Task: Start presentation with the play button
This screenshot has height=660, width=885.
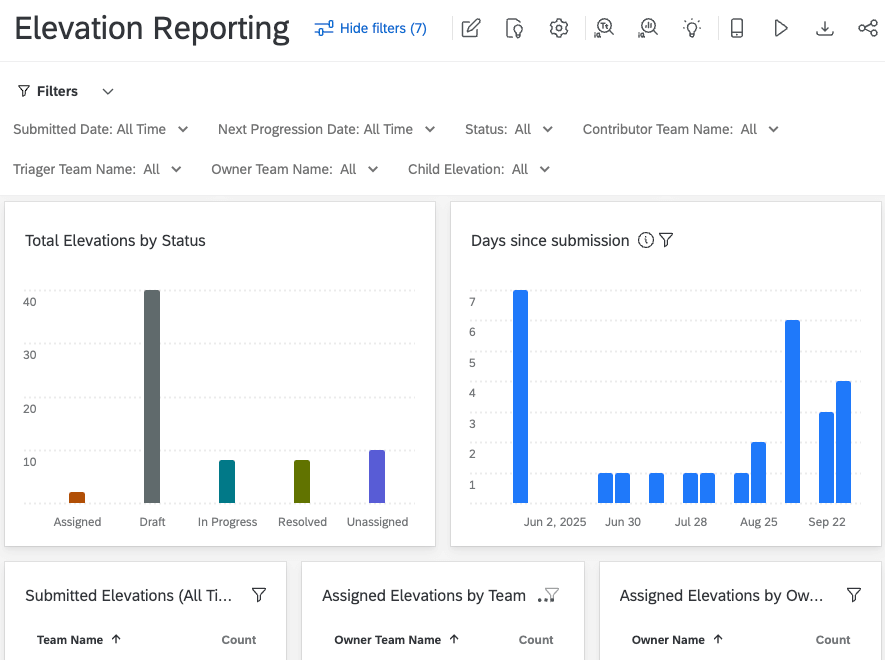Action: pos(781,28)
